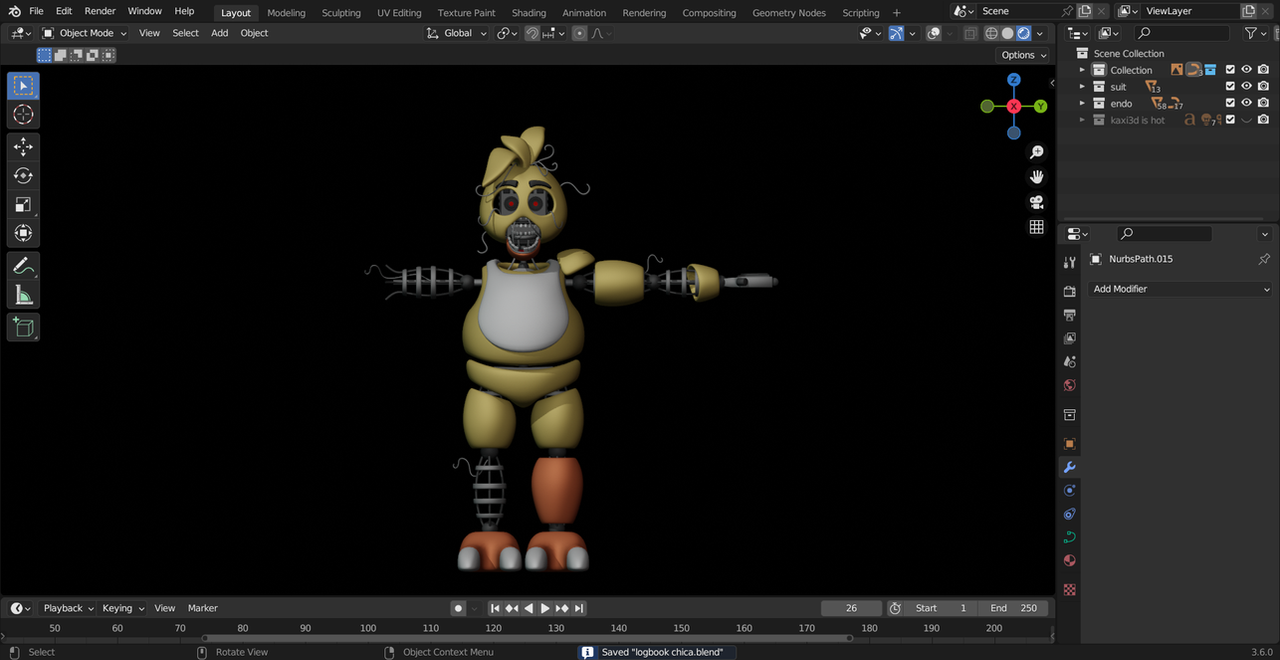This screenshot has width=1280, height=660.
Task: Open the World properties tab
Action: [x=1070, y=386]
